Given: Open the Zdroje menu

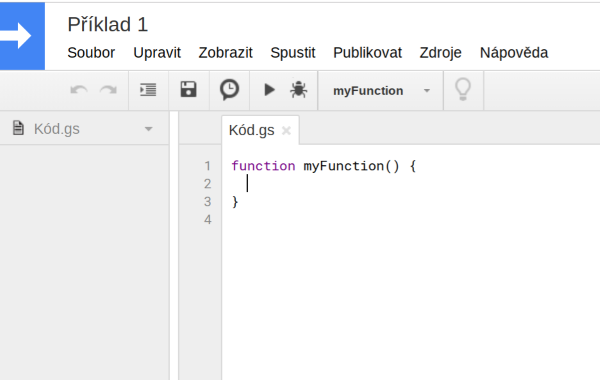Looking at the screenshot, I should 440,53.
